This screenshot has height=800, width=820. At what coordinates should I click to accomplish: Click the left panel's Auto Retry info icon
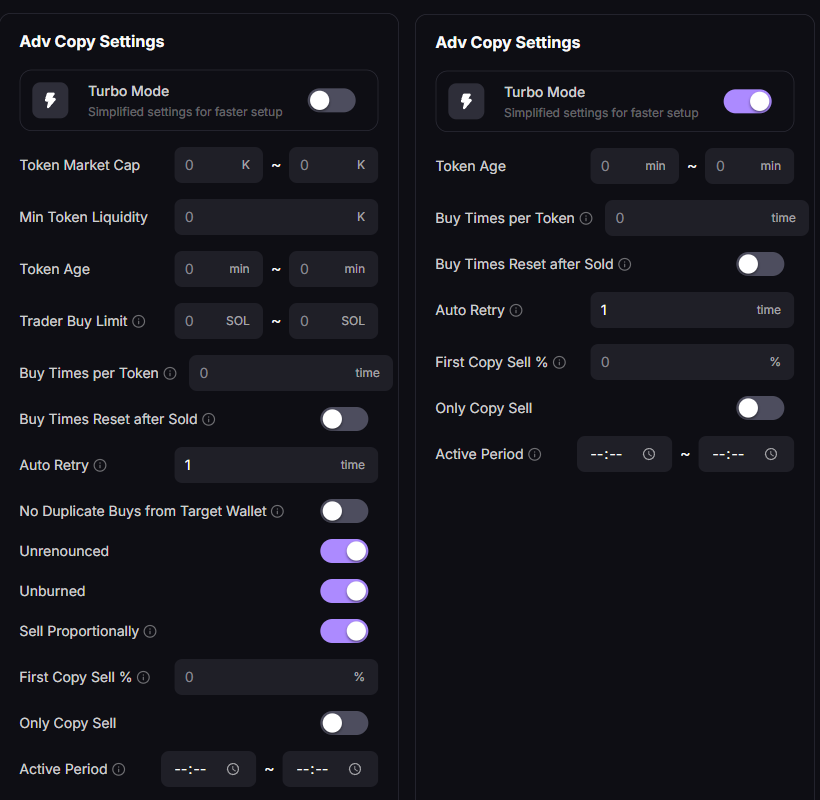coord(100,465)
